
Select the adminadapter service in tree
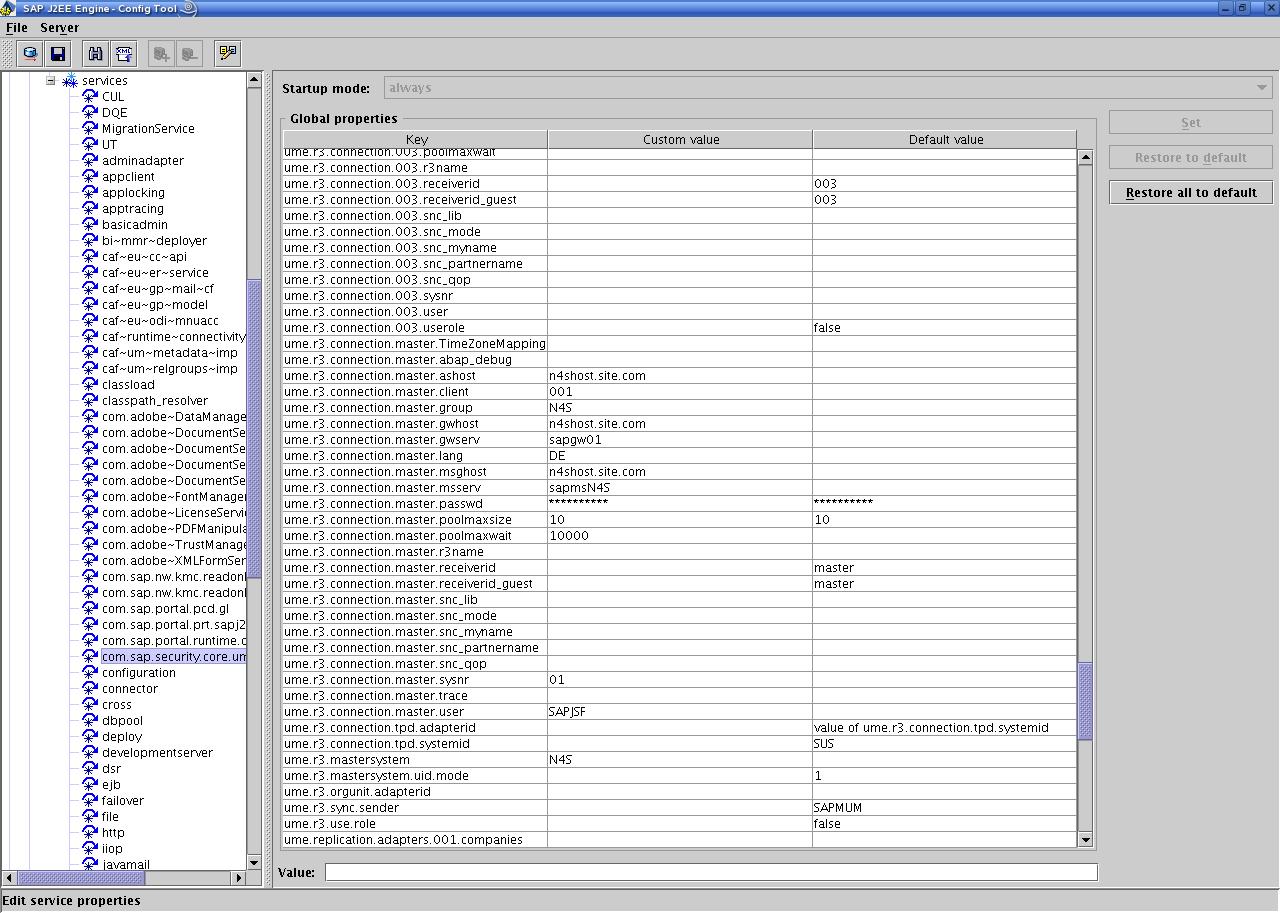click(x=142, y=161)
